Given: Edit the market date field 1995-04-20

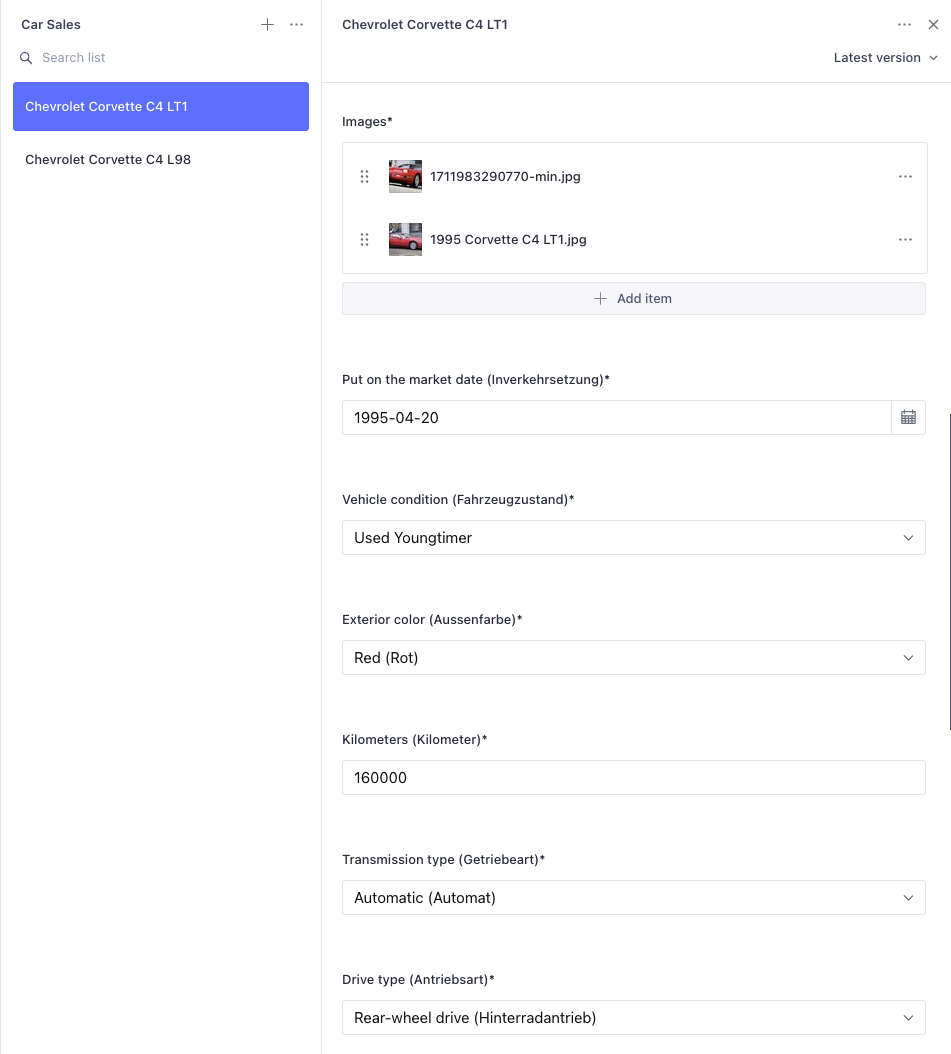Looking at the screenshot, I should click(616, 417).
